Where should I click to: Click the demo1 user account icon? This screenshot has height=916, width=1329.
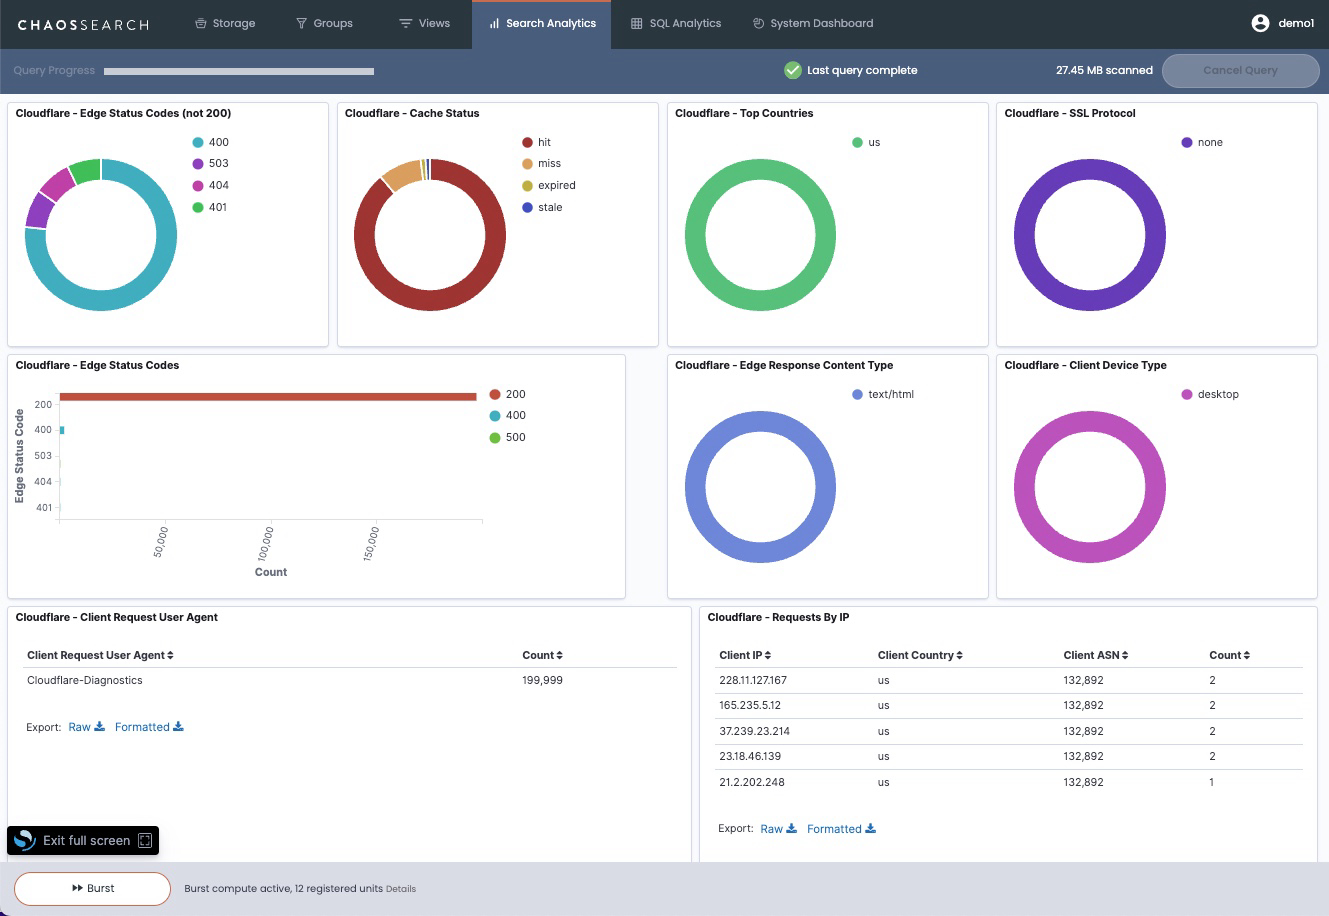(x=1260, y=23)
